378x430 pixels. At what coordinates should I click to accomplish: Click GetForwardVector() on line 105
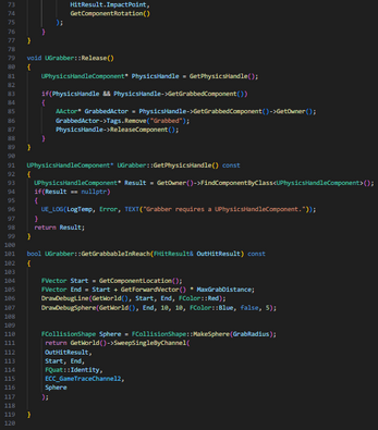click(x=153, y=290)
